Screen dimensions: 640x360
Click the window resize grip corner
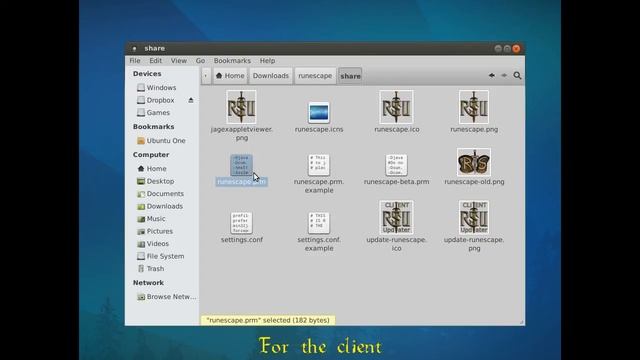coord(522,322)
